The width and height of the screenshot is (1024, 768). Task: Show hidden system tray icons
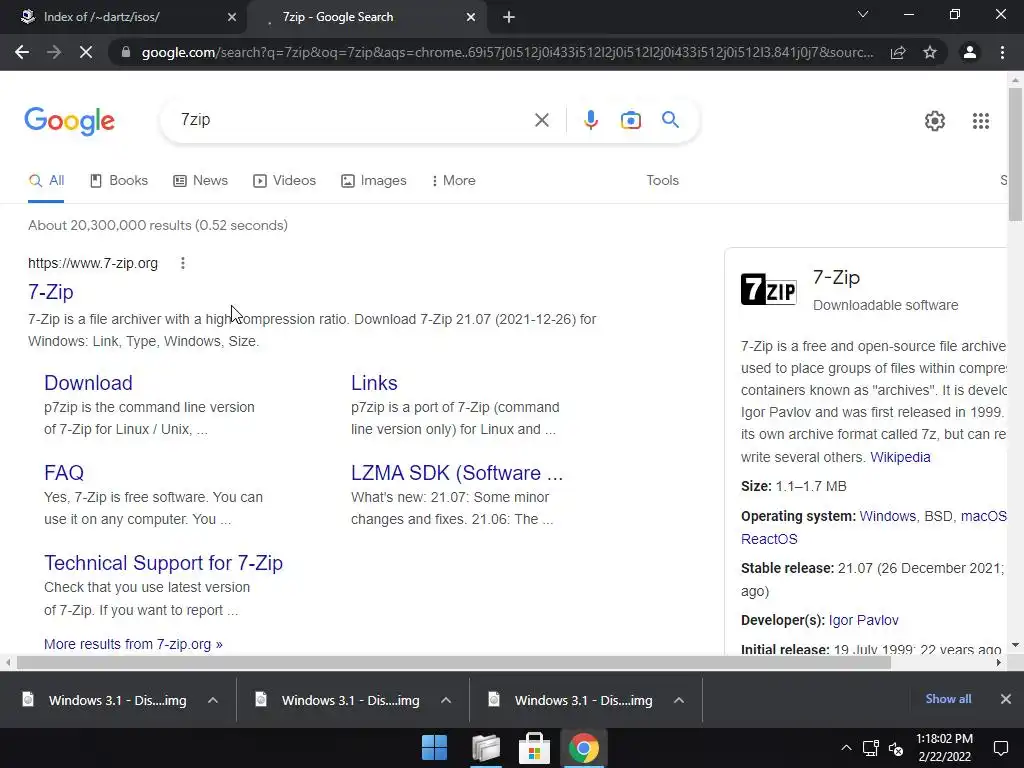(x=846, y=748)
